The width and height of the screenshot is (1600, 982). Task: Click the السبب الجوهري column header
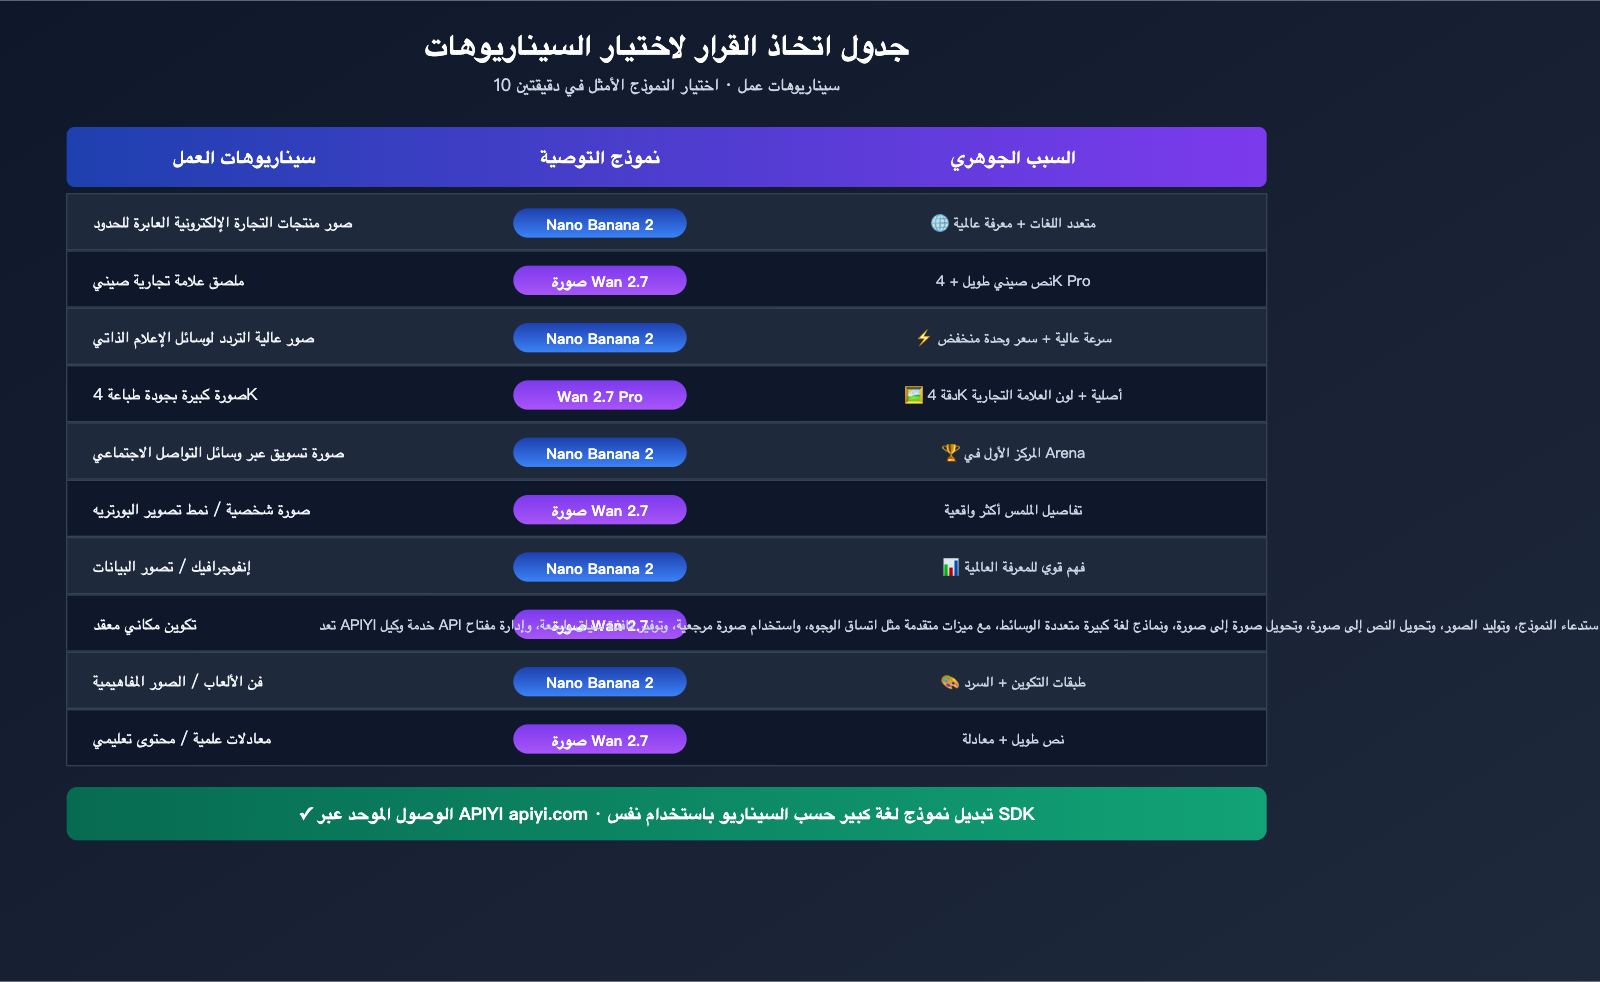click(1012, 158)
